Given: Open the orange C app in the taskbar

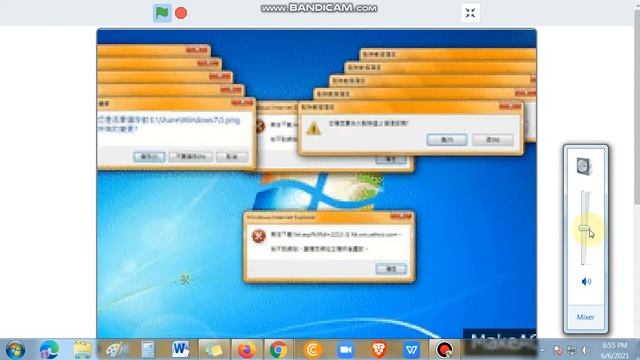Looking at the screenshot, I should point(313,350).
